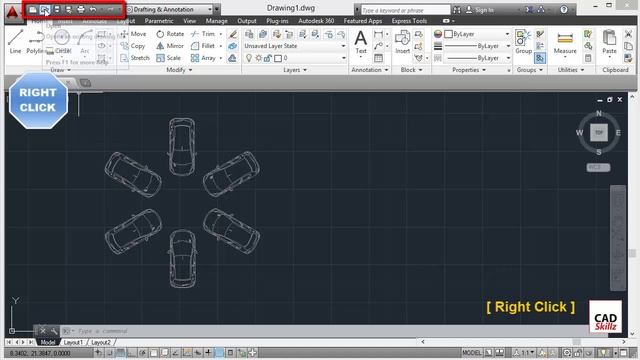
Task: Click the coordinates readout in status bar
Action: pos(40,353)
